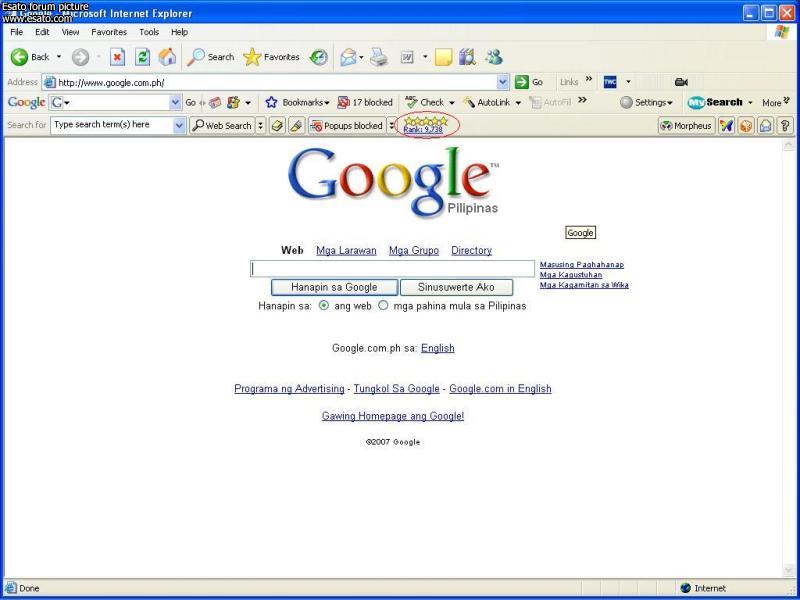Click the Google Toolbar news icon
Screen dimensions: 800x600
215,103
